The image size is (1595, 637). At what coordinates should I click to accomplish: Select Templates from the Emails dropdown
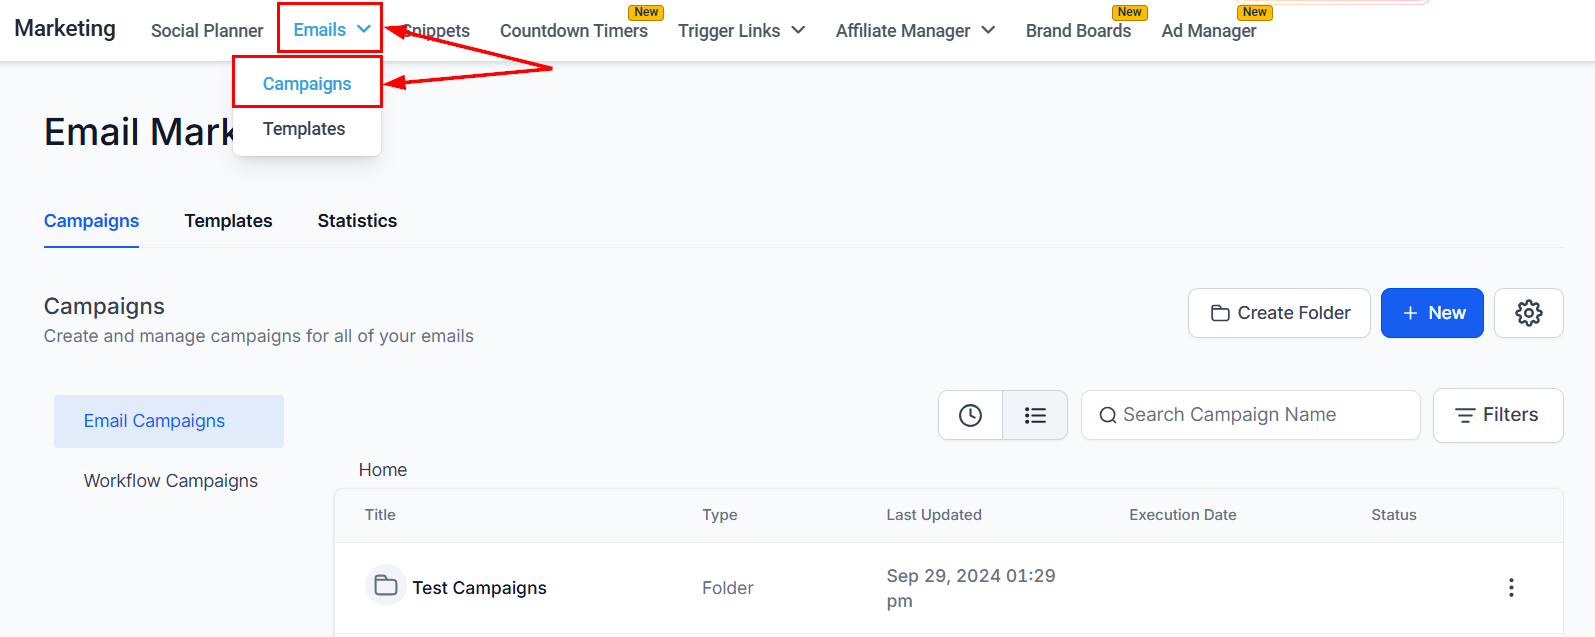click(x=304, y=129)
